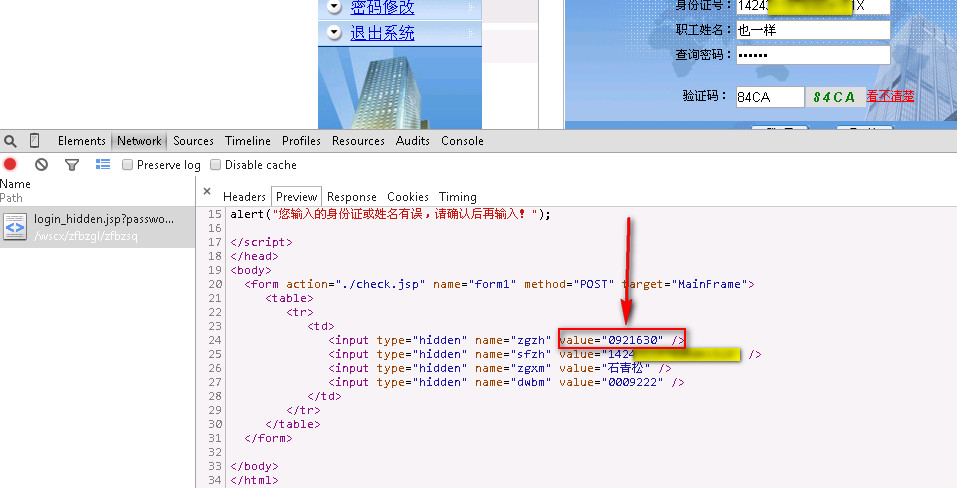The image size is (957, 488).
Task: Click the alert message code on line 15
Action: pyautogui.click(x=391, y=214)
